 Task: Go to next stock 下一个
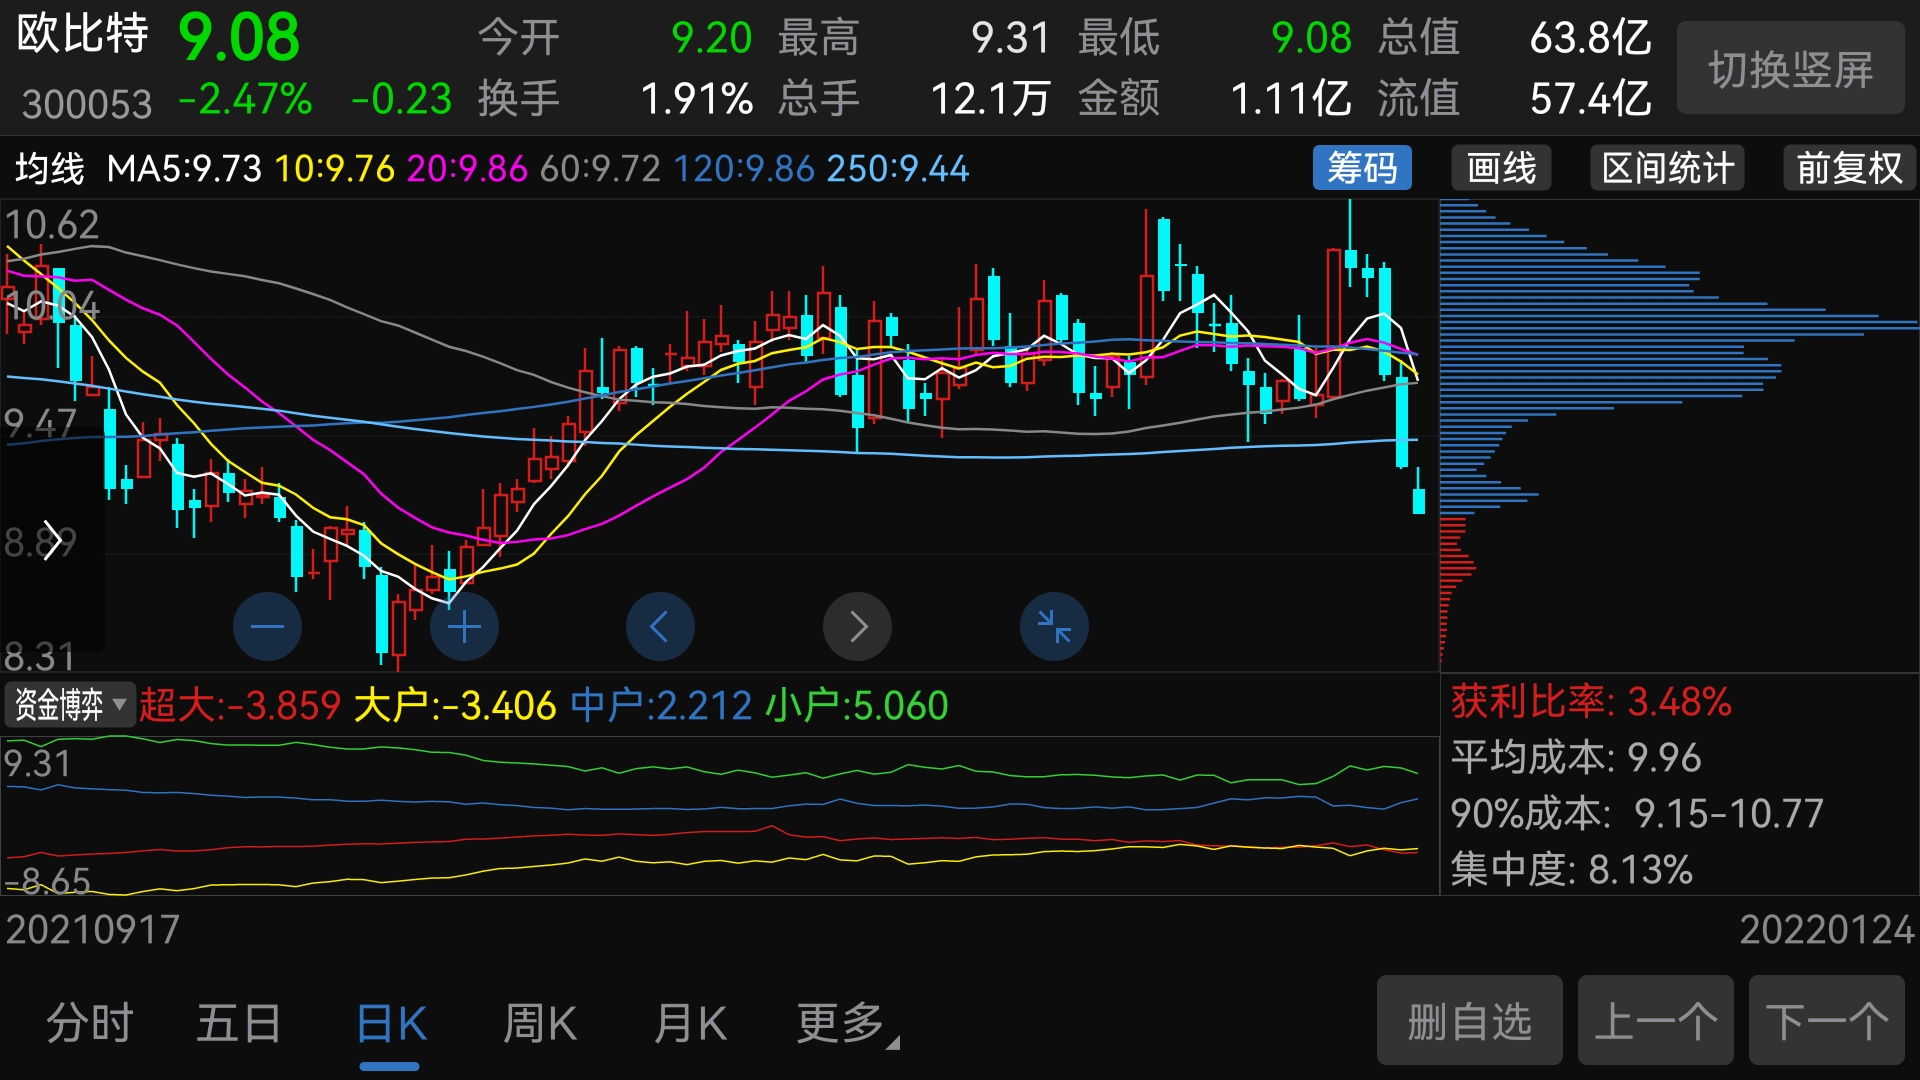(1826, 1021)
